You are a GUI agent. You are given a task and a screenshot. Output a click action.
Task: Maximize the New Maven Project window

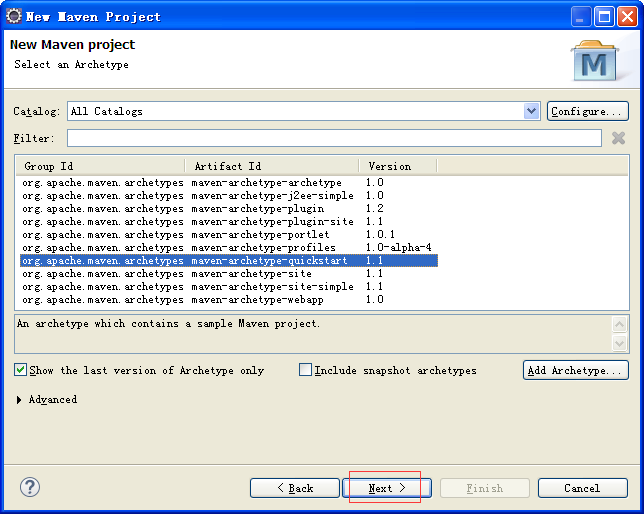coord(604,17)
